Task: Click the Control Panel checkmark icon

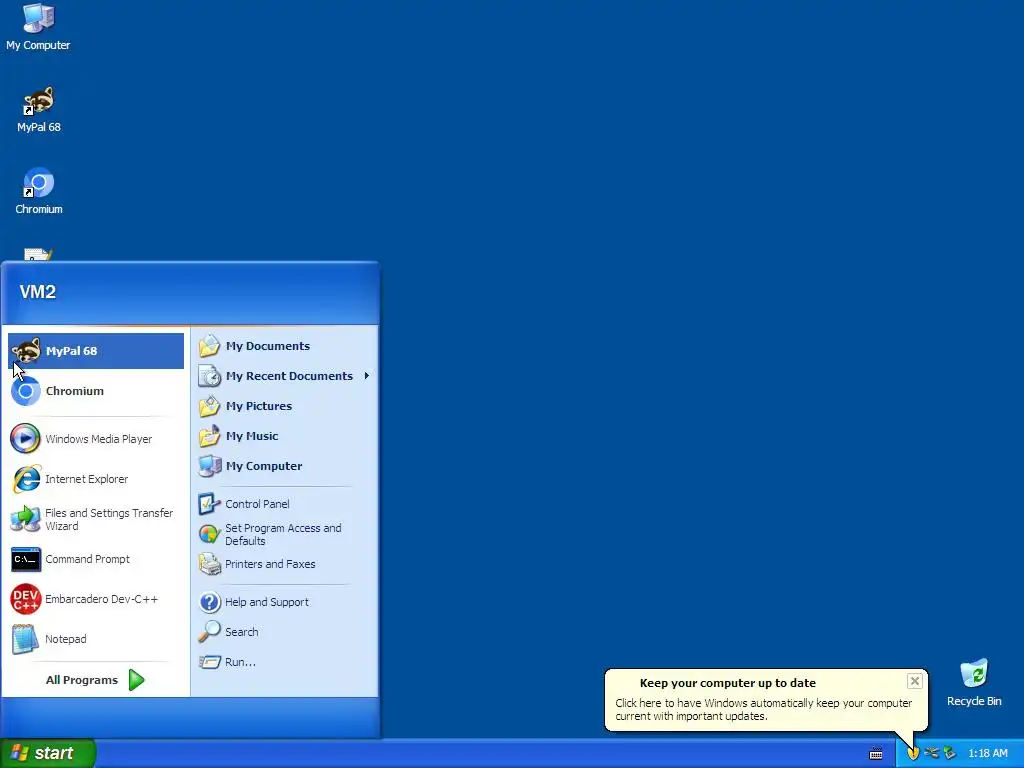Action: tap(210, 504)
